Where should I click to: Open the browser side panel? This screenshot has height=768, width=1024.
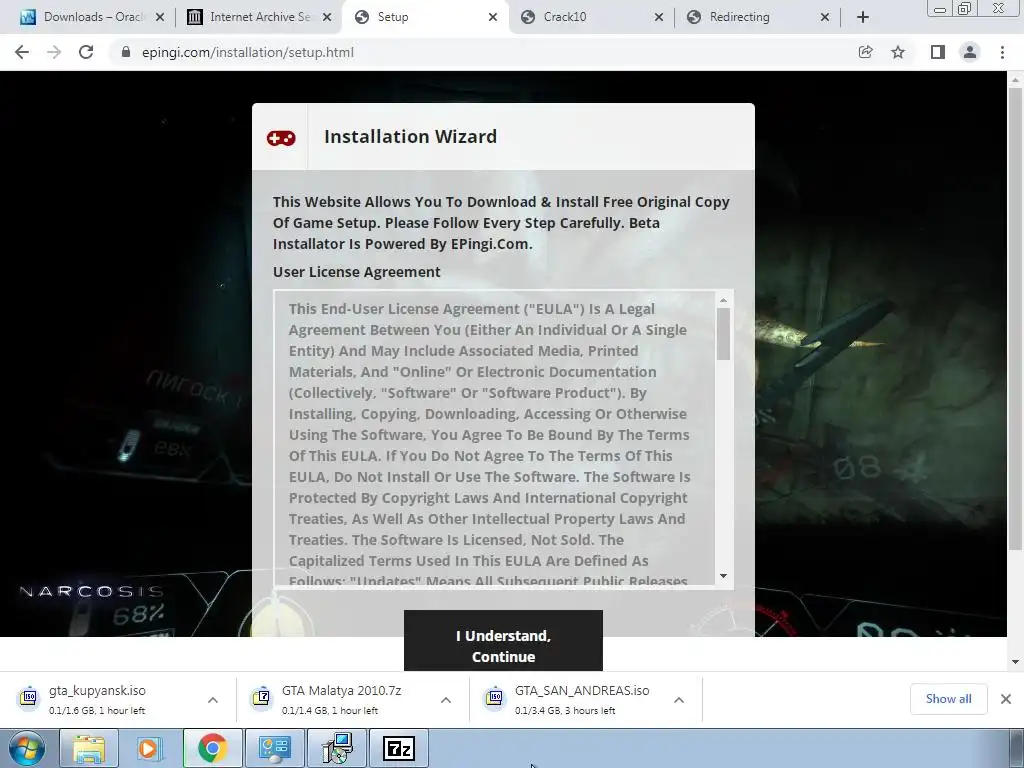pyautogui.click(x=938, y=52)
